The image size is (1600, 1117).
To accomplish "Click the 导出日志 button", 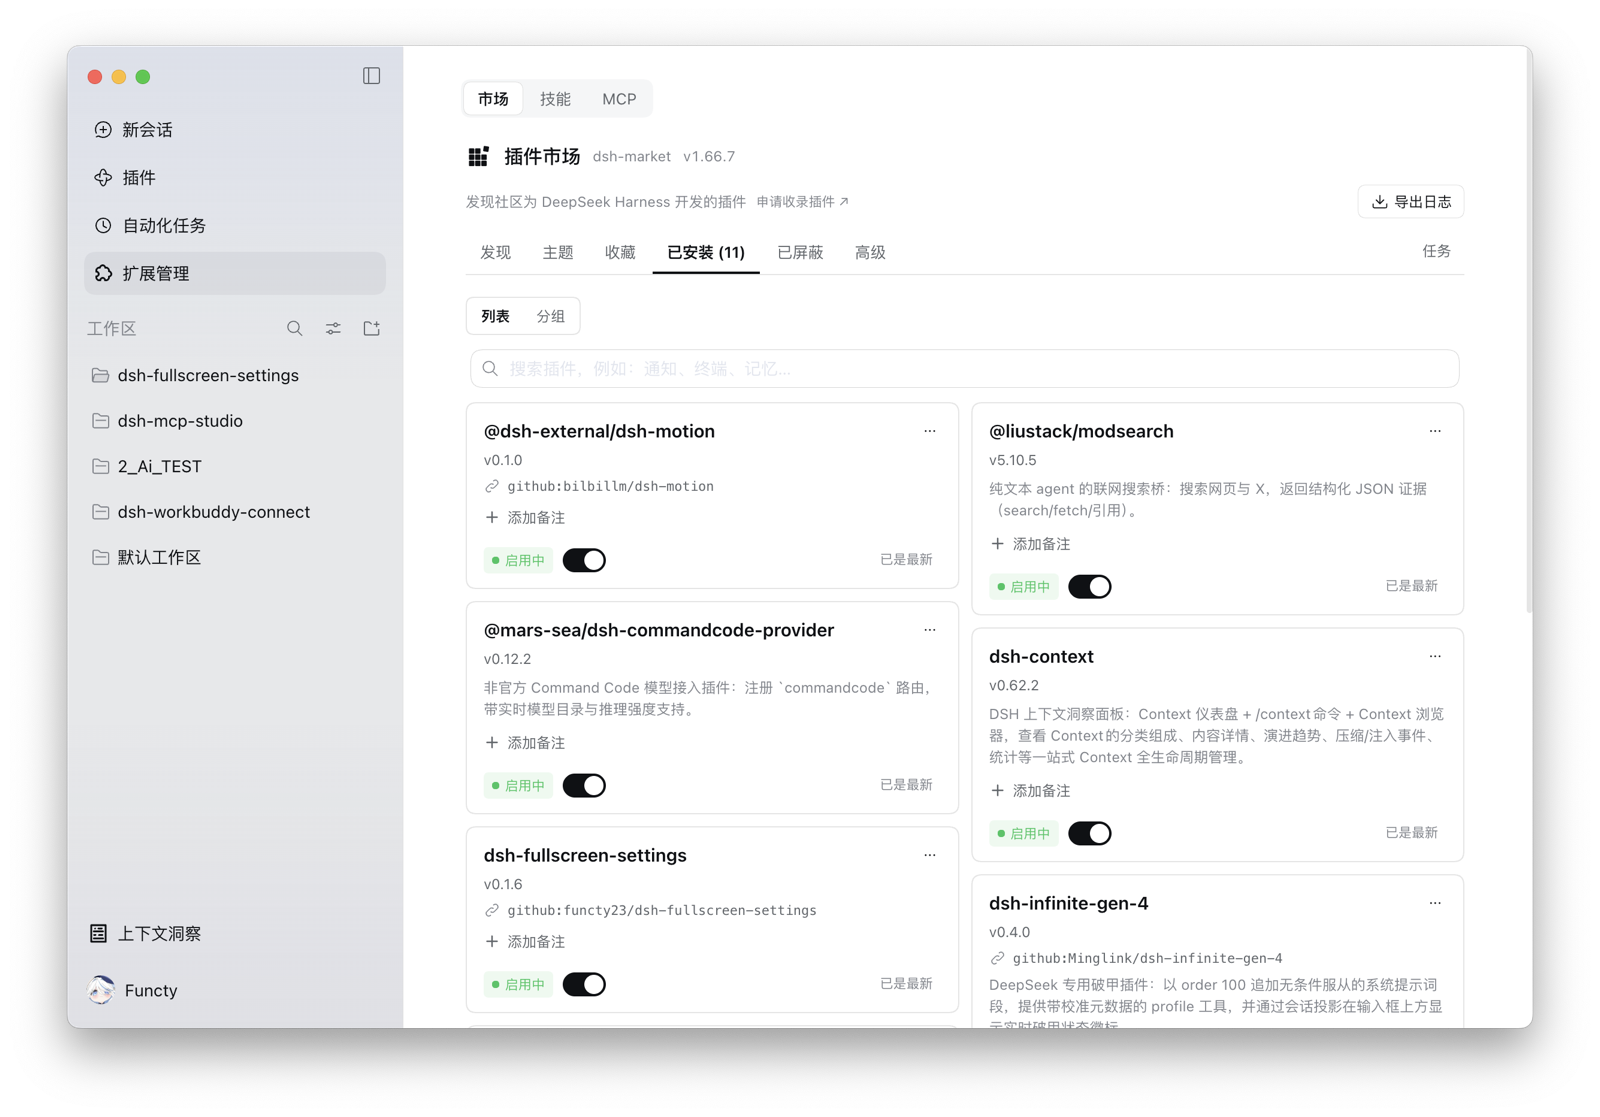I will point(1411,202).
